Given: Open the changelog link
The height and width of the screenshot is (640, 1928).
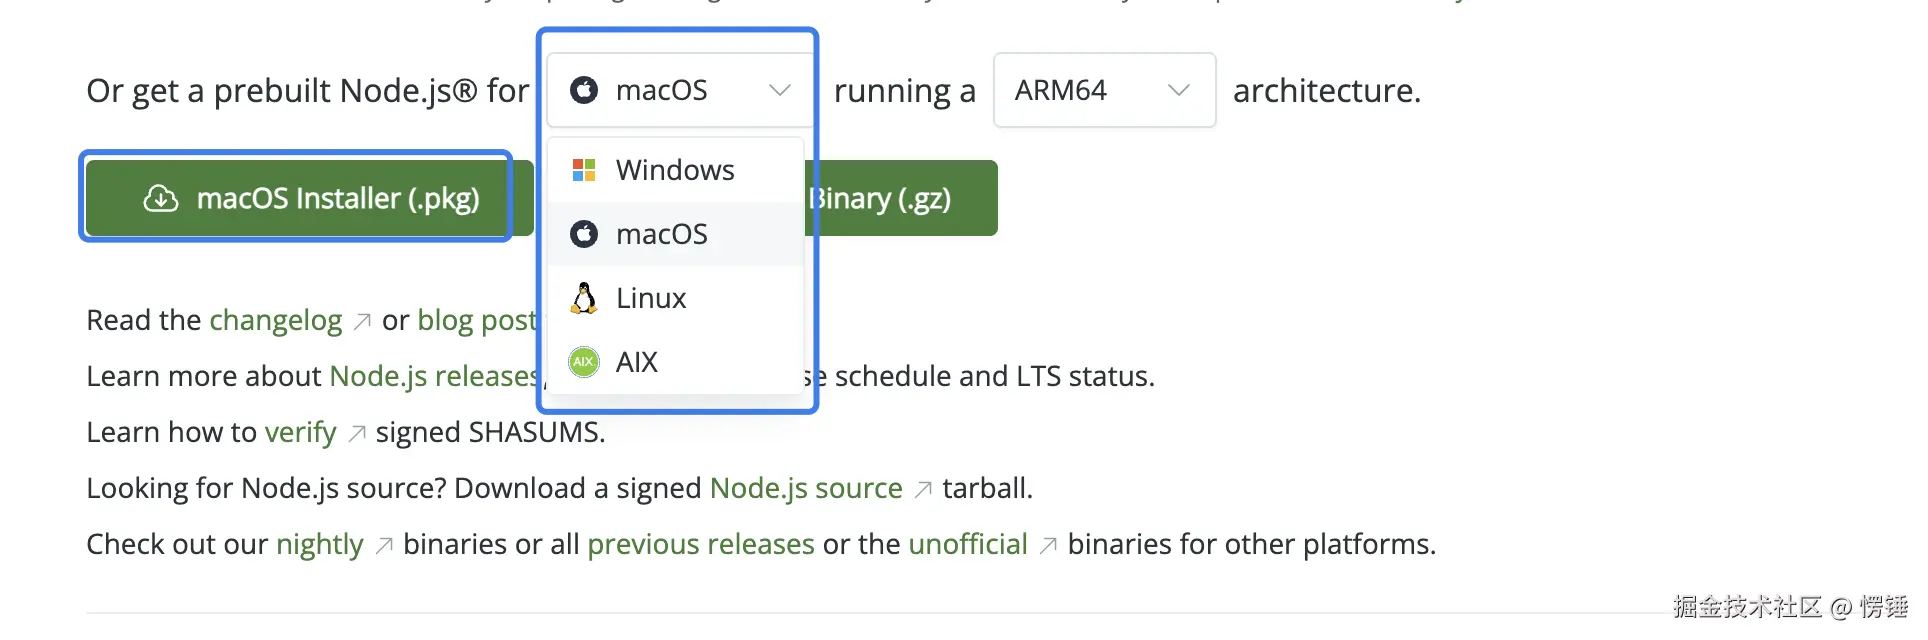Looking at the screenshot, I should tap(275, 320).
